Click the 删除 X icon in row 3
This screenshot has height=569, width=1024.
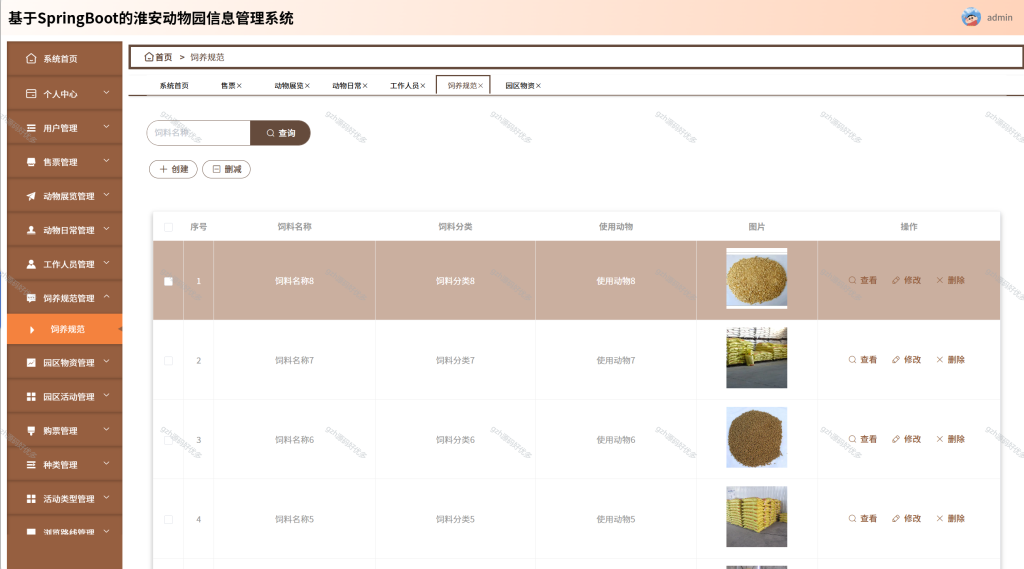click(x=940, y=439)
